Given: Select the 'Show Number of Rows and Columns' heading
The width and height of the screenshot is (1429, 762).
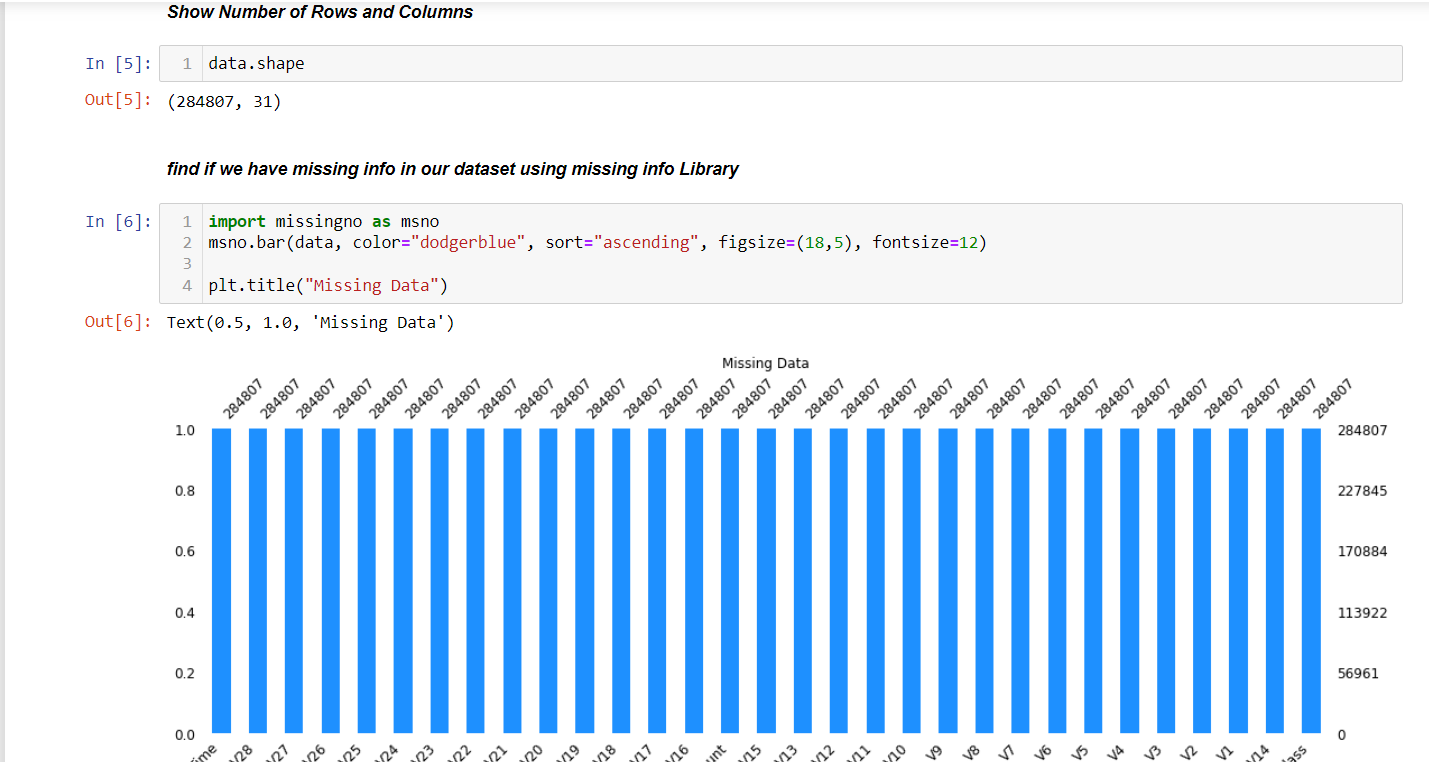Looking at the screenshot, I should (x=320, y=12).
